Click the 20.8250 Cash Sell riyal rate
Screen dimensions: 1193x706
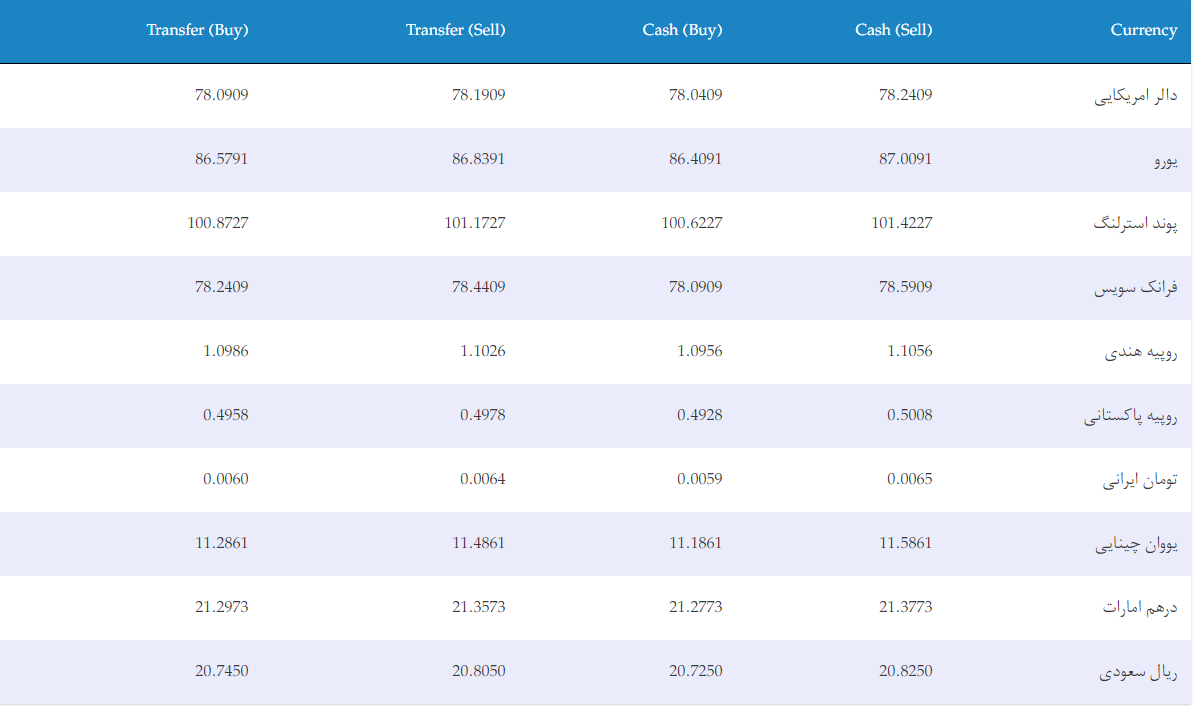pyautogui.click(x=905, y=670)
